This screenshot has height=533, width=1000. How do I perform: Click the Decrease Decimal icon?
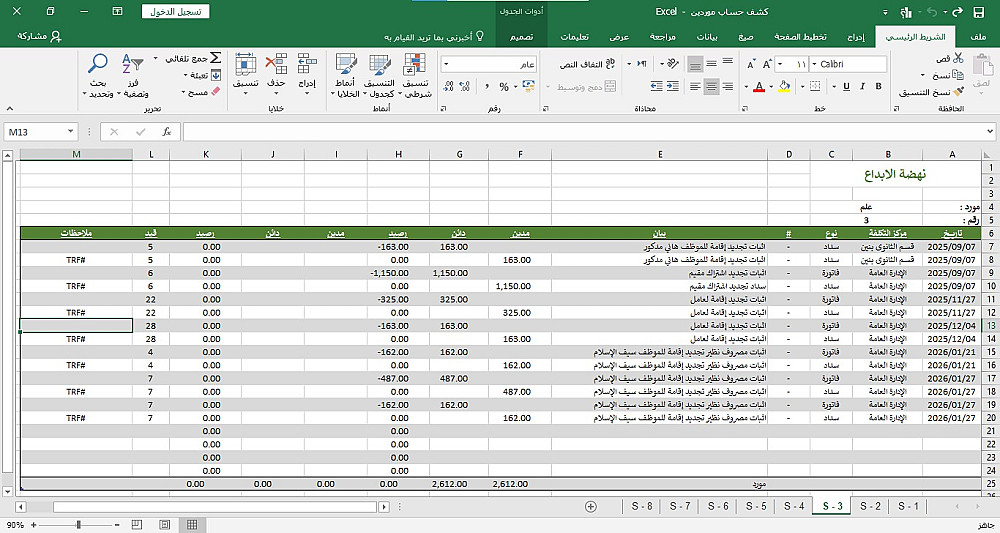(448, 86)
